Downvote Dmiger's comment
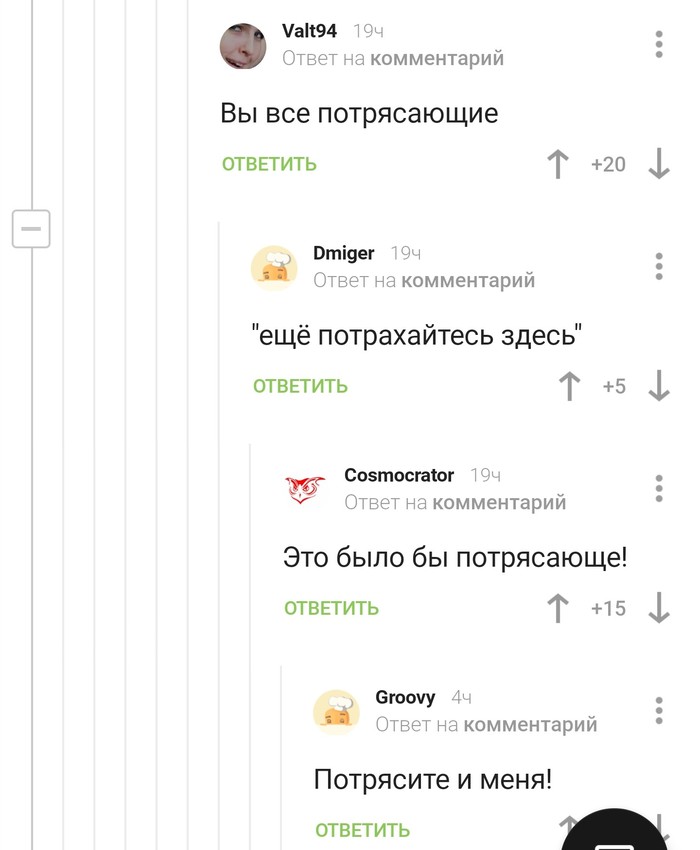 [x=658, y=387]
